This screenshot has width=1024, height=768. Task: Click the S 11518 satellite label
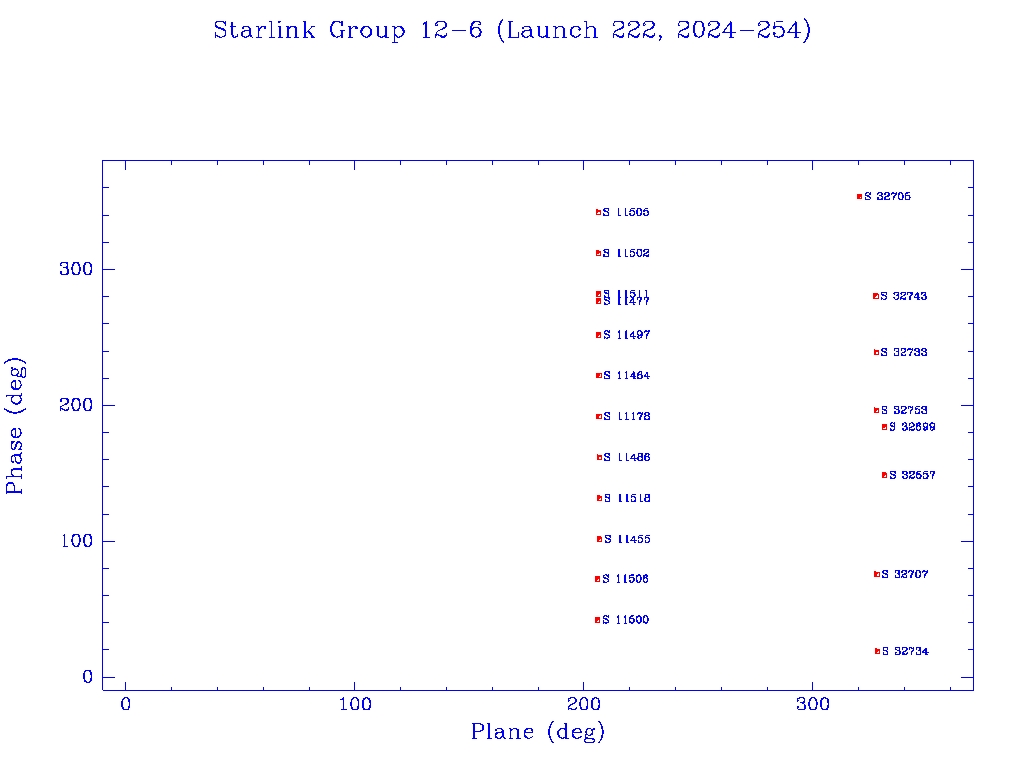627,498
